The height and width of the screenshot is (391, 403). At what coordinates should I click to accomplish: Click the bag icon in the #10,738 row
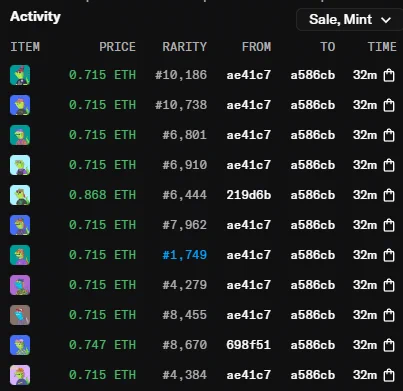[389, 105]
